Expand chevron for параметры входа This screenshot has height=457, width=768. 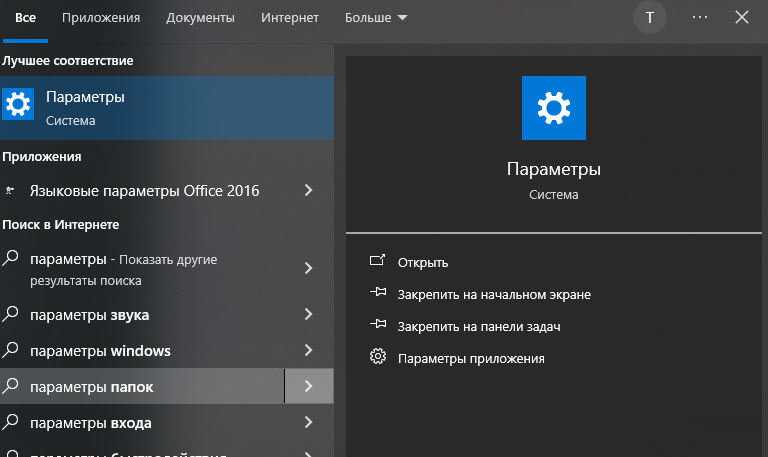309,422
